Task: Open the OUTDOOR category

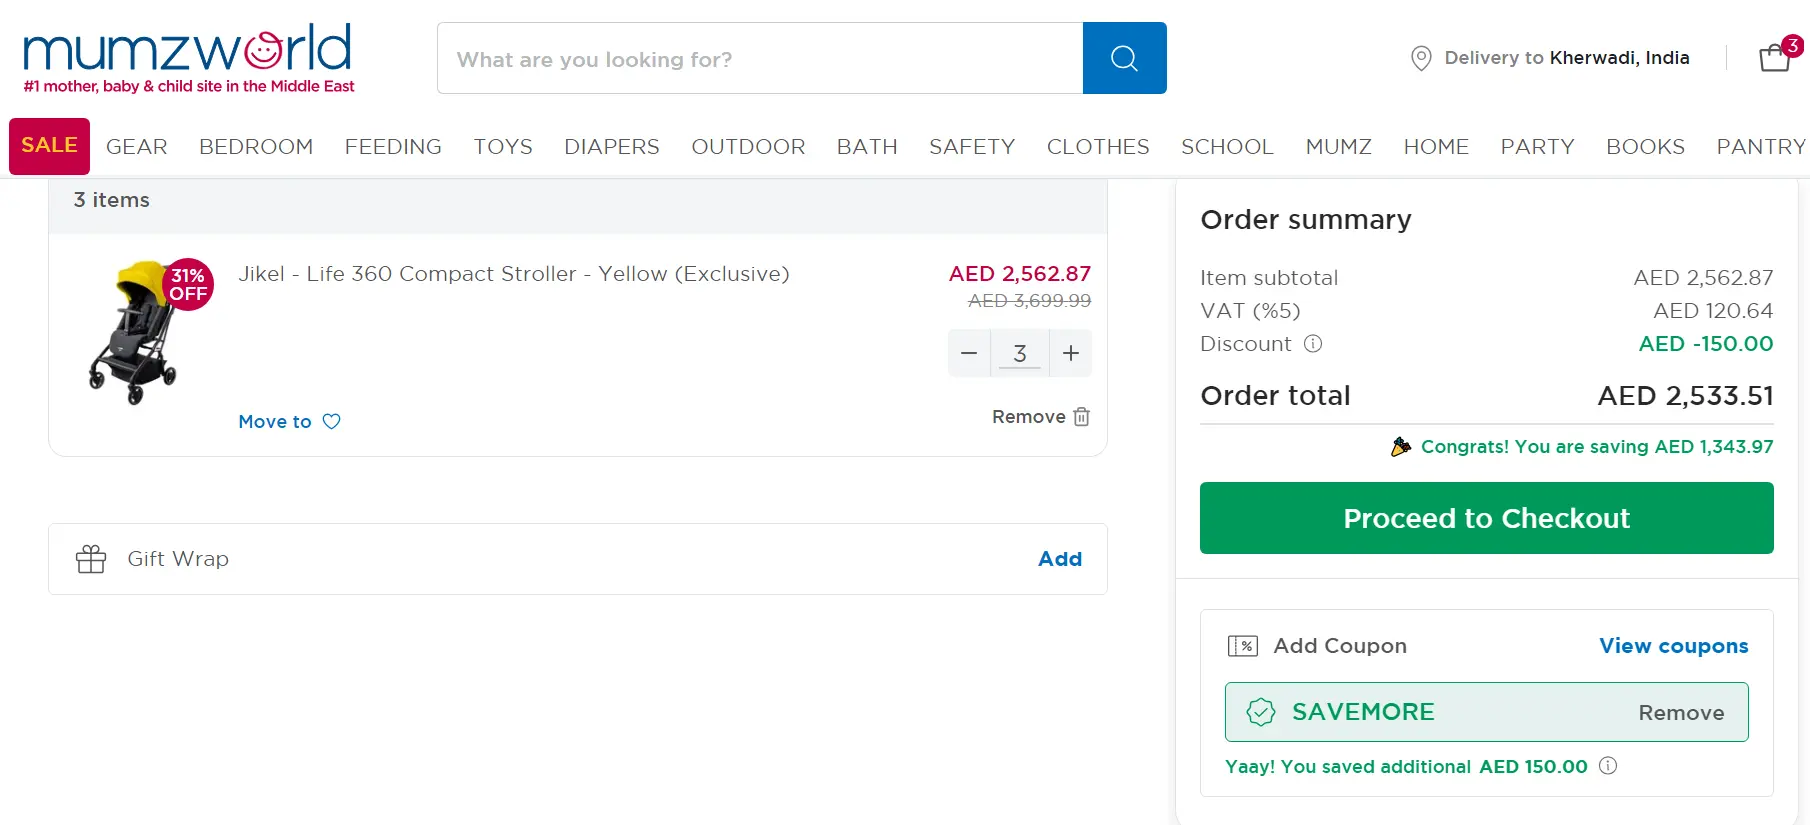Action: coord(748,147)
